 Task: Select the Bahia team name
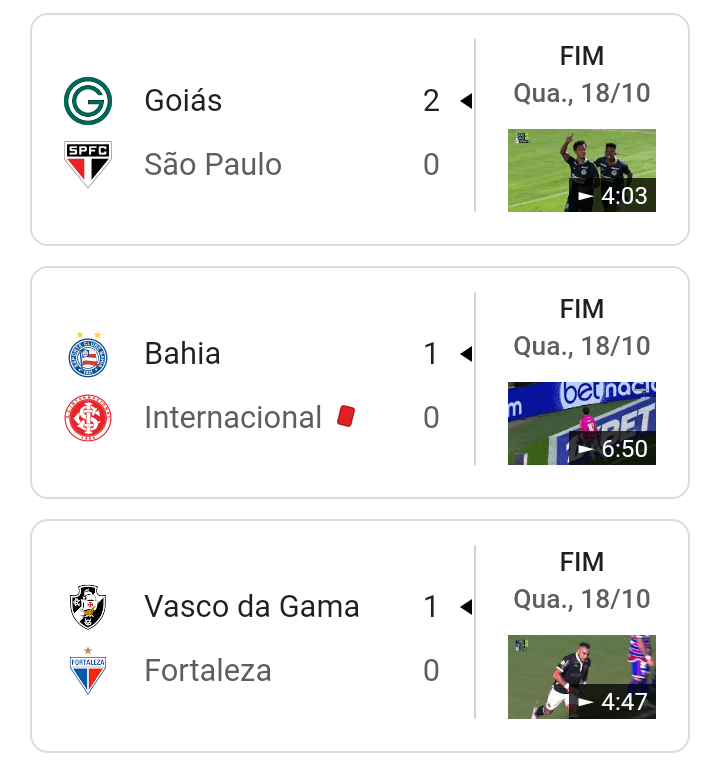pyautogui.click(x=182, y=354)
